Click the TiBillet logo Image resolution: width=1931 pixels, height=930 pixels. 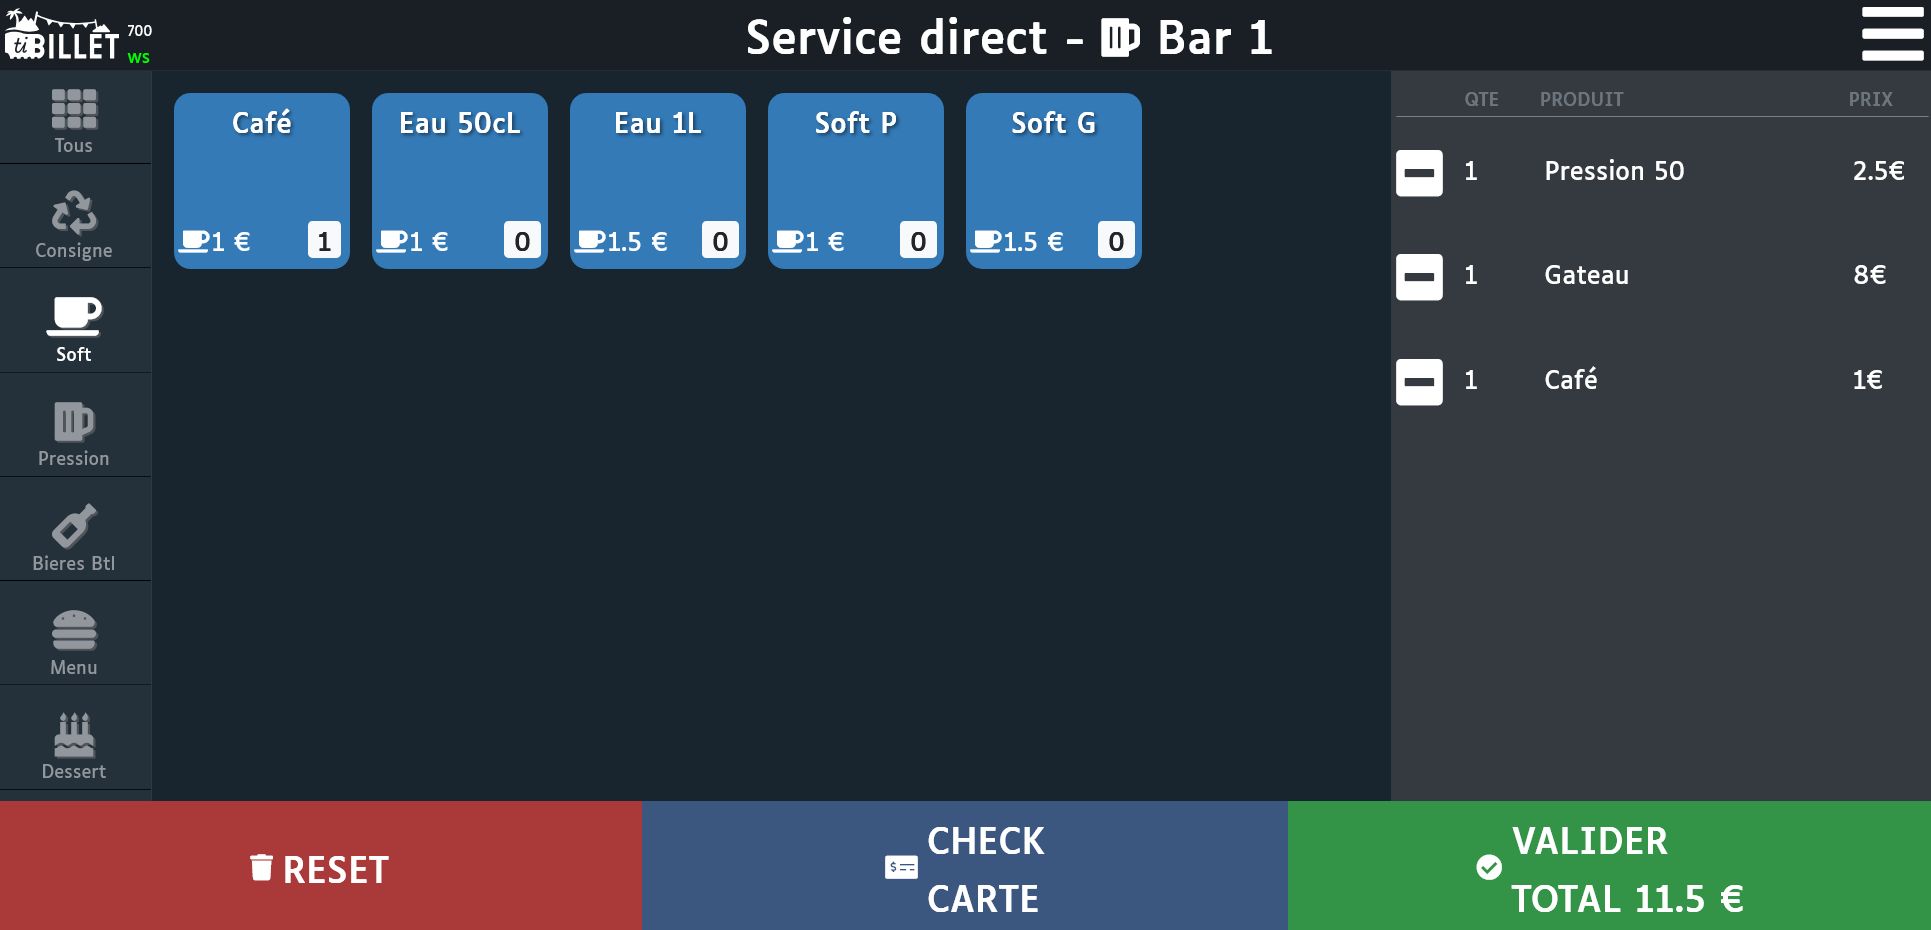pyautogui.click(x=62, y=37)
